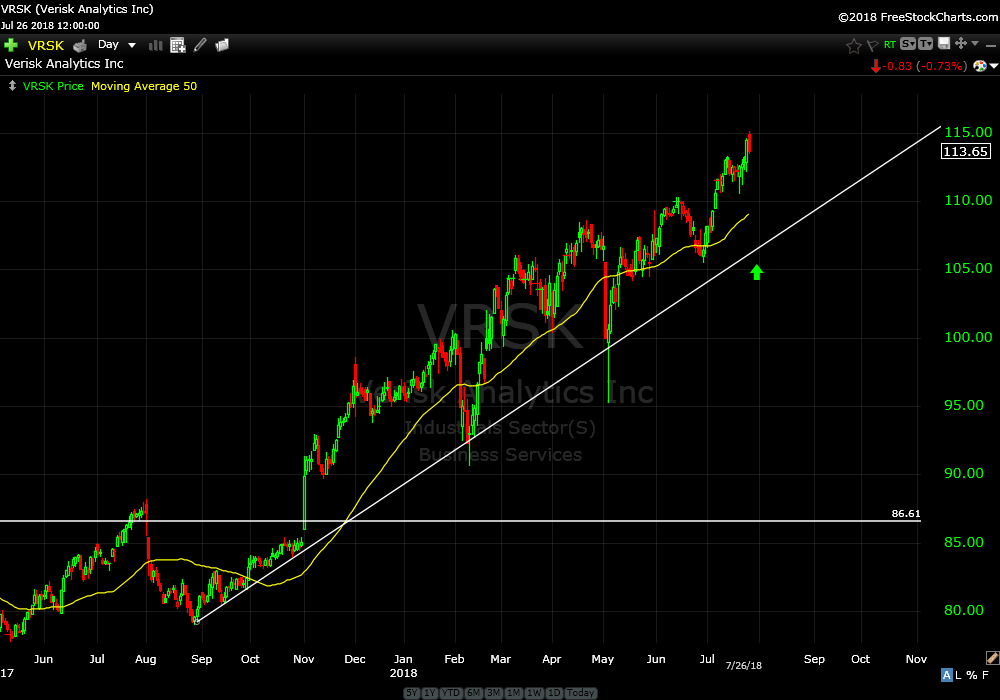Toggle the favorite star for VRSK
The height and width of the screenshot is (700, 1000).
point(854,45)
